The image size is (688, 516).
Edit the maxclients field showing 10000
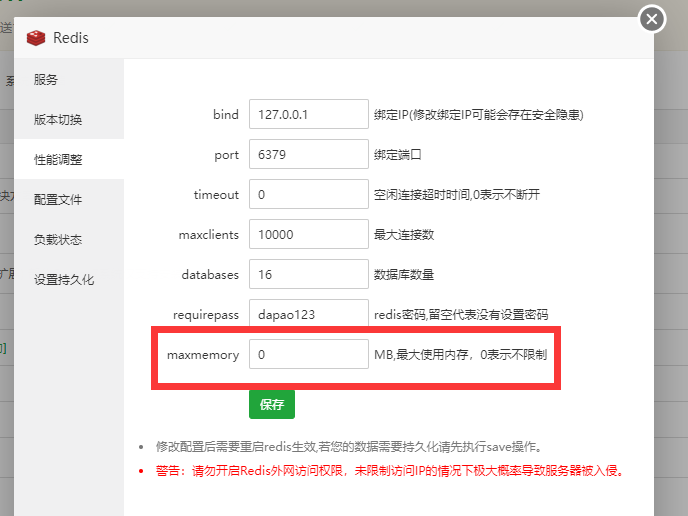point(309,234)
